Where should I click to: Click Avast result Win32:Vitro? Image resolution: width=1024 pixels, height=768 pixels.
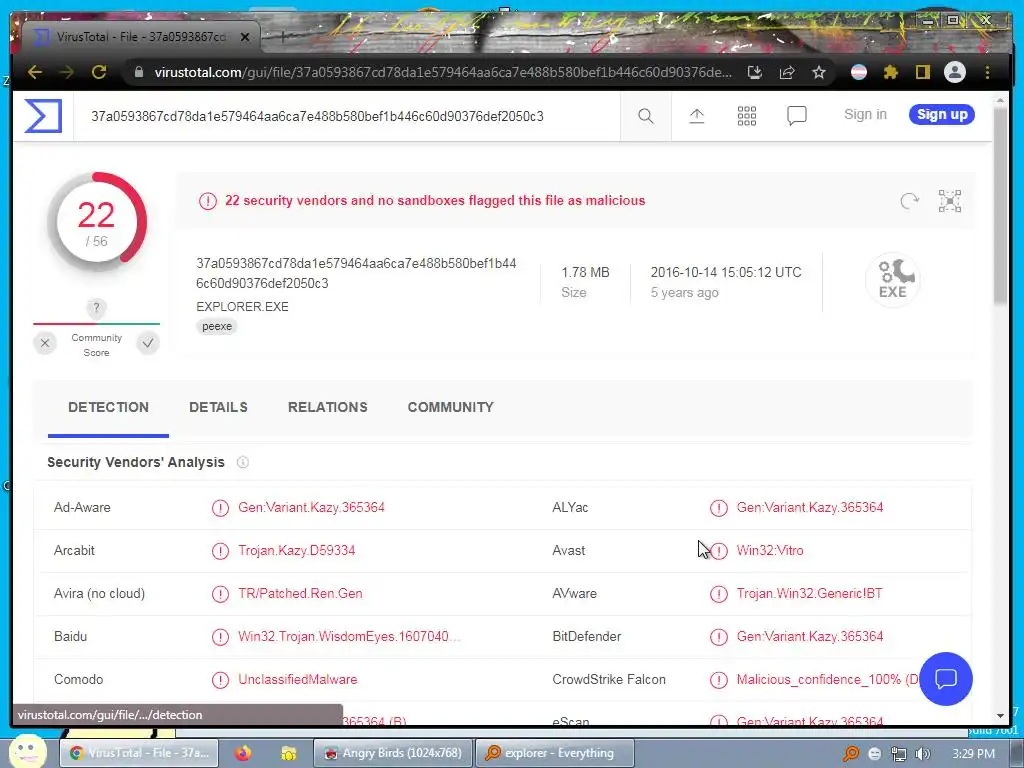(x=770, y=551)
